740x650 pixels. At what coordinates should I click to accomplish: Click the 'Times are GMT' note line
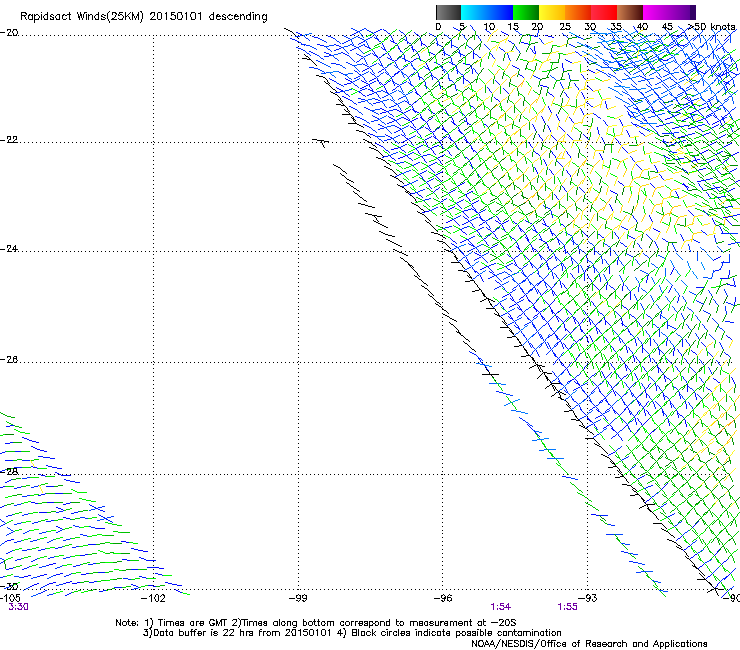(315, 623)
